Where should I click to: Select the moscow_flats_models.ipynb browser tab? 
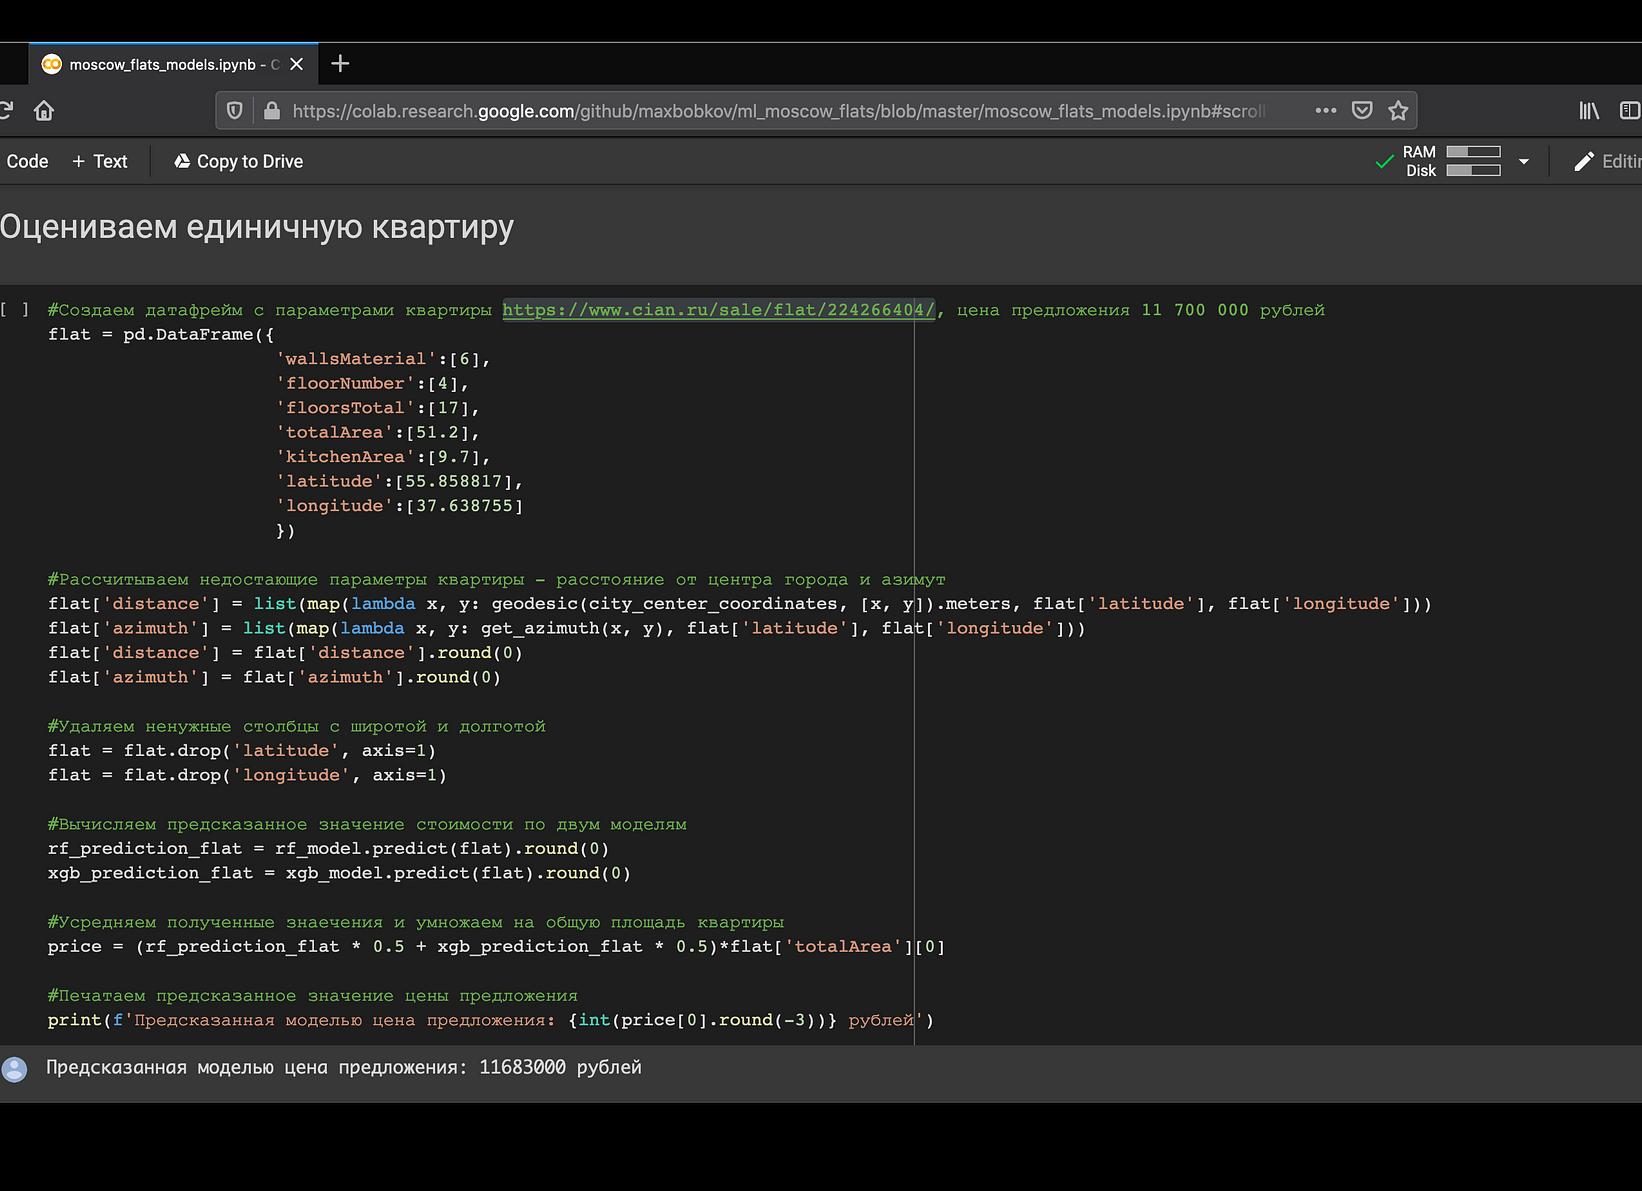(x=173, y=64)
